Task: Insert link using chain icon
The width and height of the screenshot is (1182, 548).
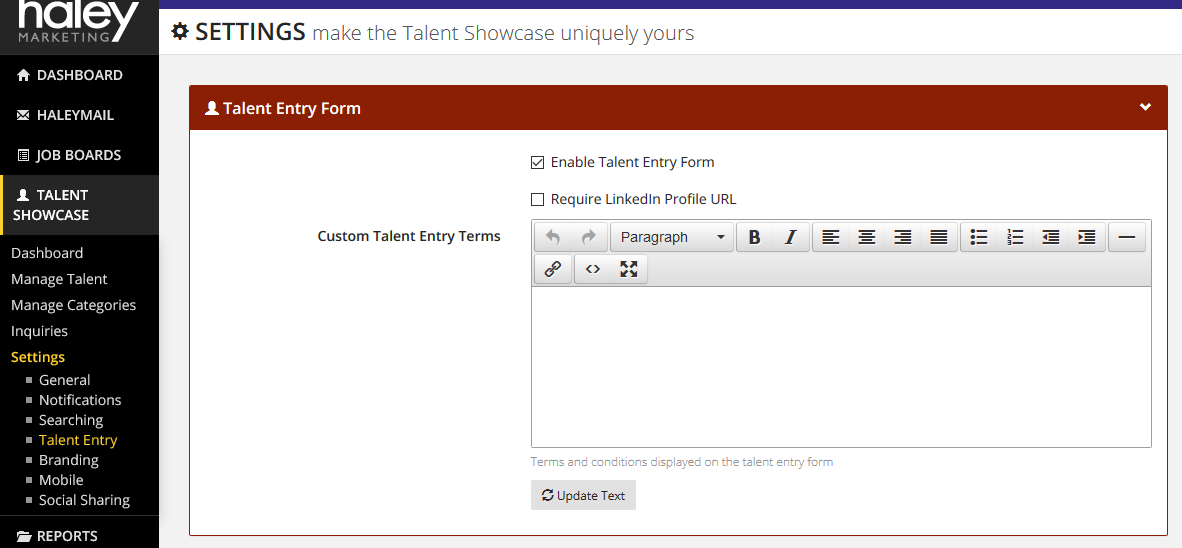Action: (553, 269)
